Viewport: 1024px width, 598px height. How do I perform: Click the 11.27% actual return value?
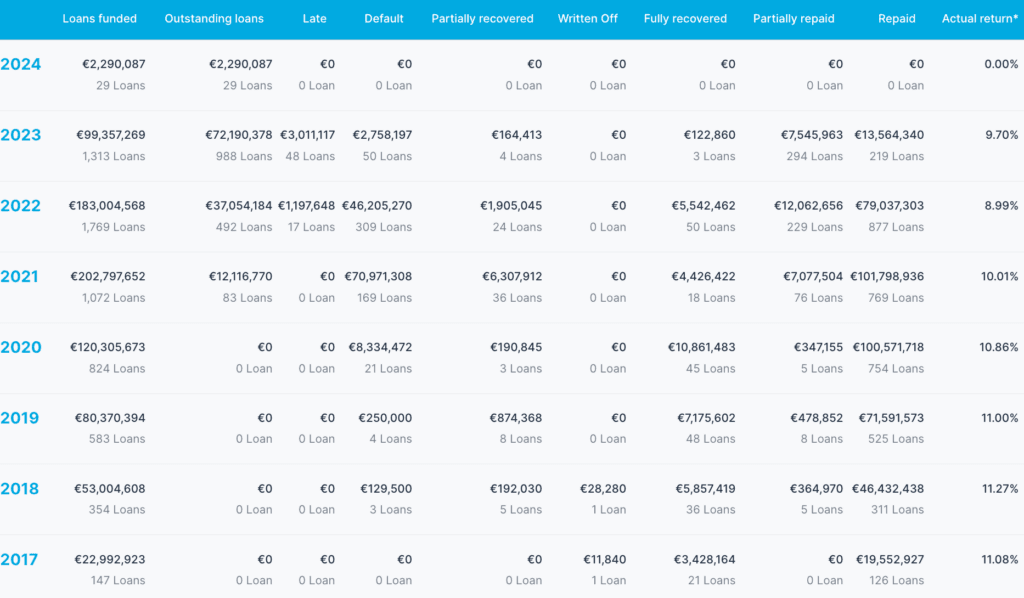tap(1000, 489)
